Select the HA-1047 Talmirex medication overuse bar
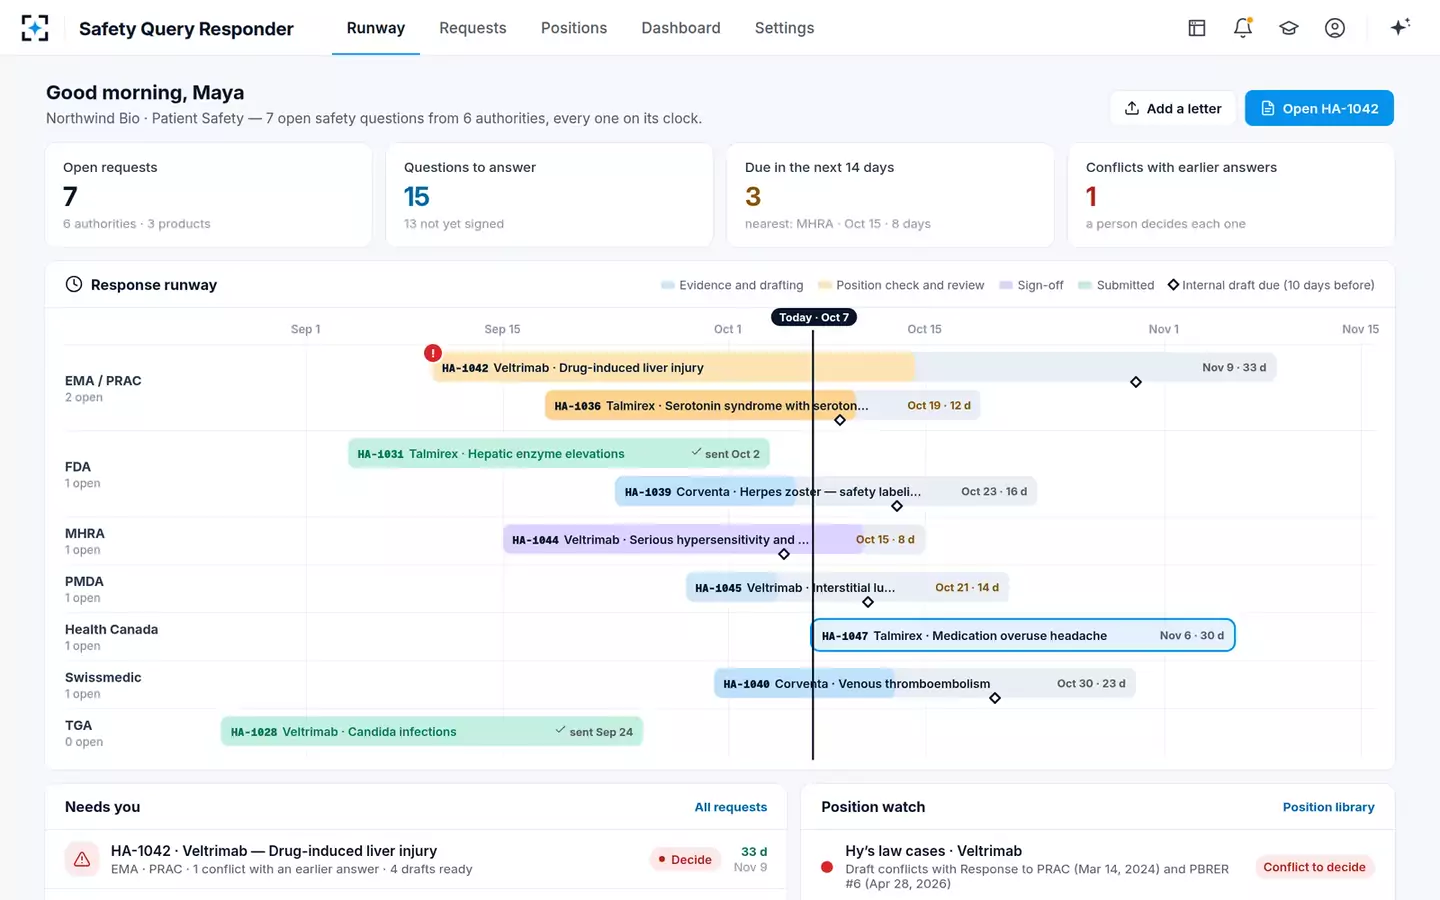 1023,635
